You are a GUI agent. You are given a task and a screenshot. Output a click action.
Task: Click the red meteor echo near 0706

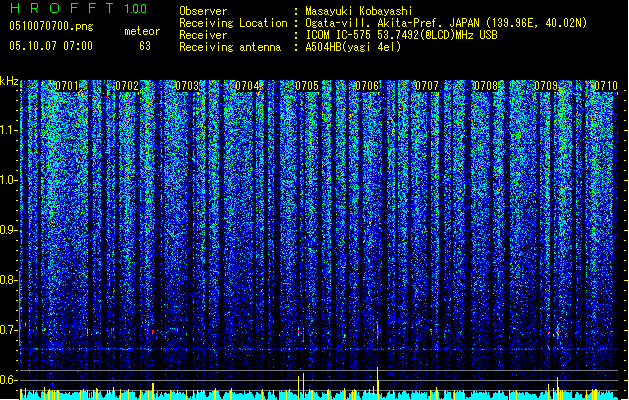377,331
